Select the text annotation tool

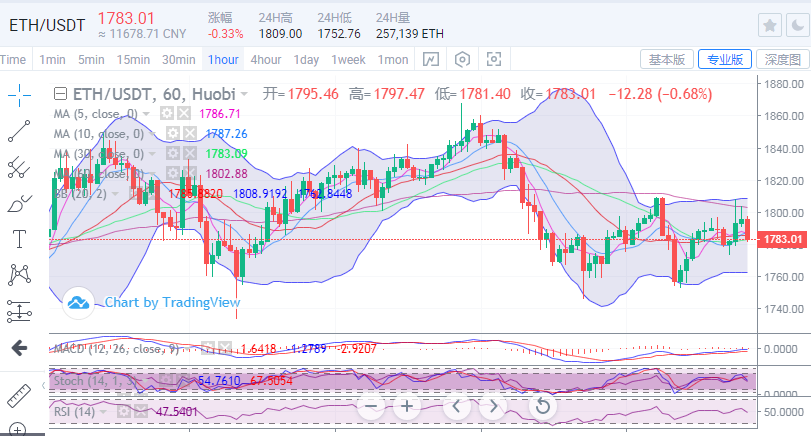(x=19, y=239)
